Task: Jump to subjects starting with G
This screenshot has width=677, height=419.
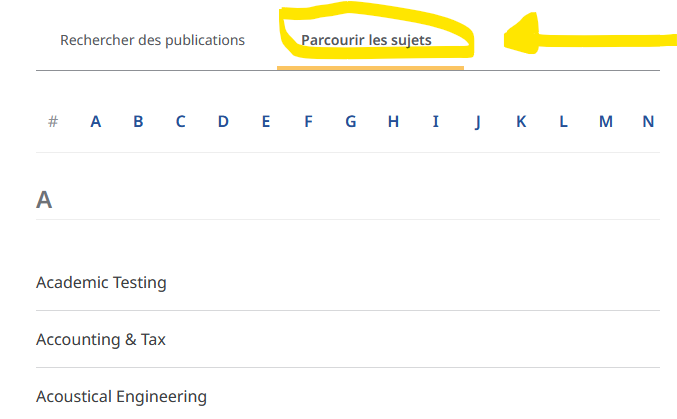Action: pyautogui.click(x=351, y=122)
